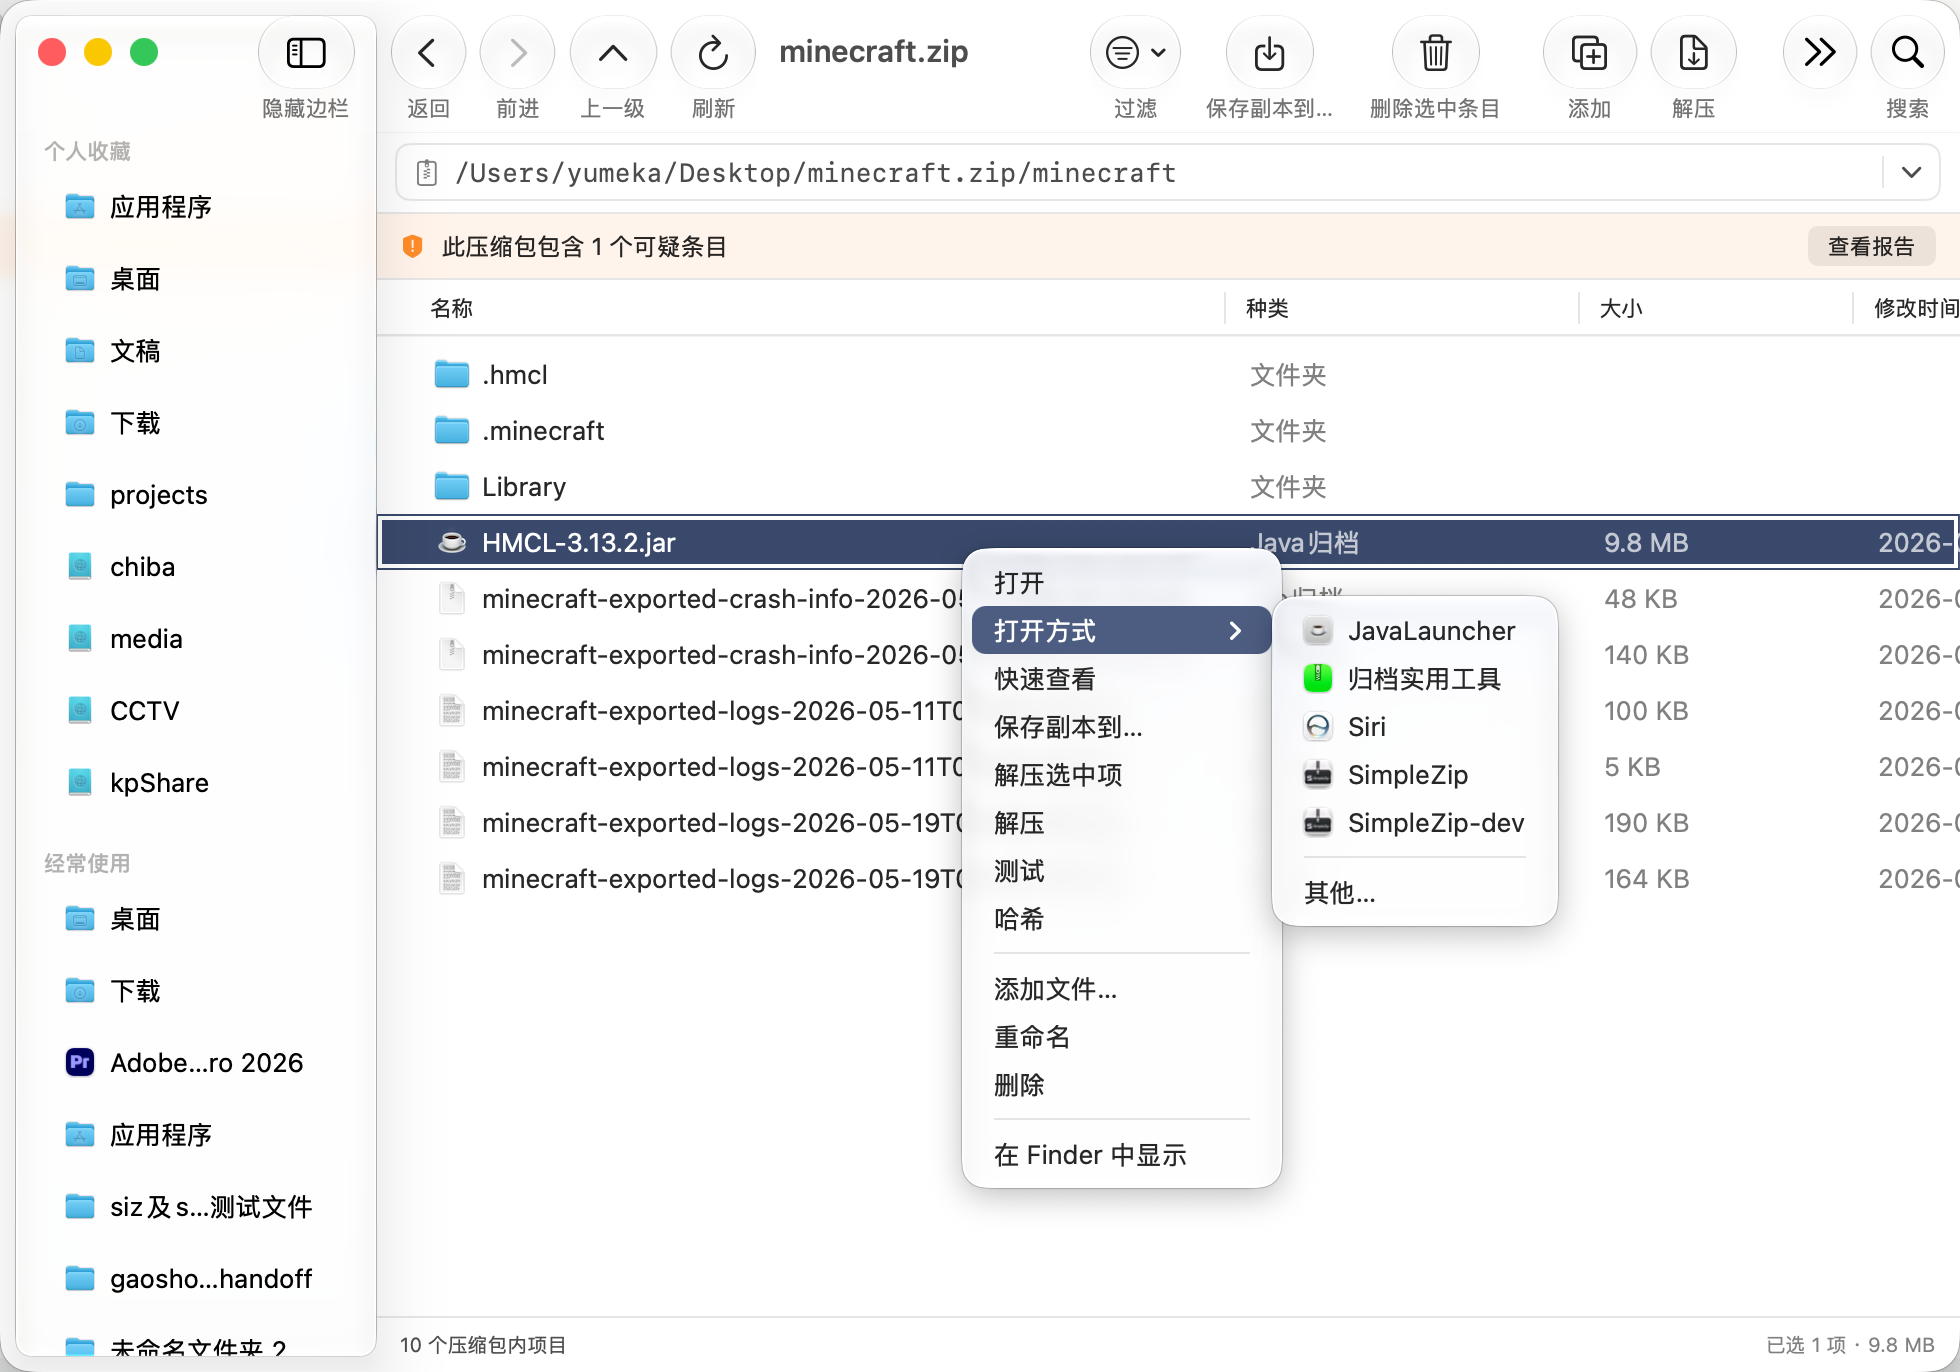This screenshot has height=1372, width=1960.
Task: Click the orange warning shield icon
Action: [x=412, y=247]
